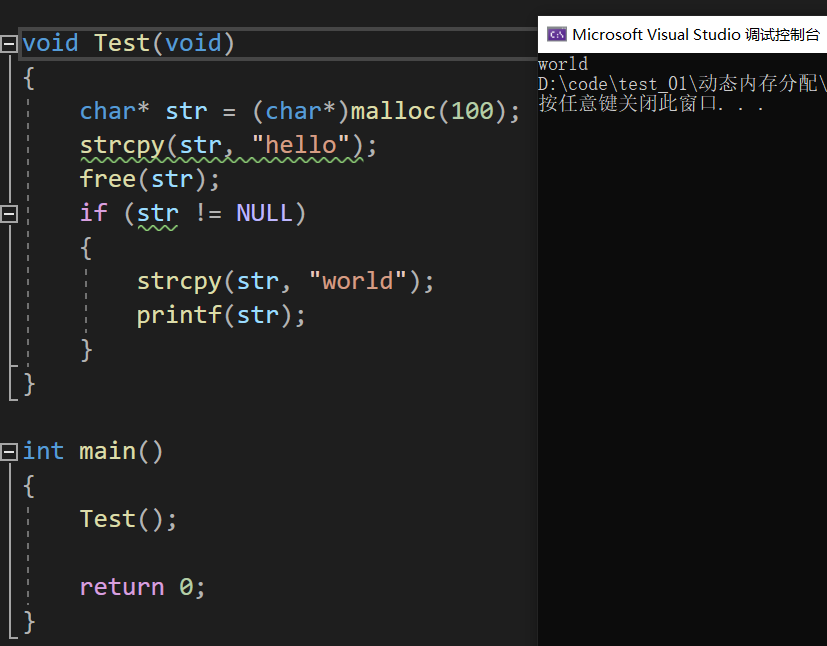Image resolution: width=827 pixels, height=646 pixels.
Task: Click the return keyword
Action: point(122,587)
